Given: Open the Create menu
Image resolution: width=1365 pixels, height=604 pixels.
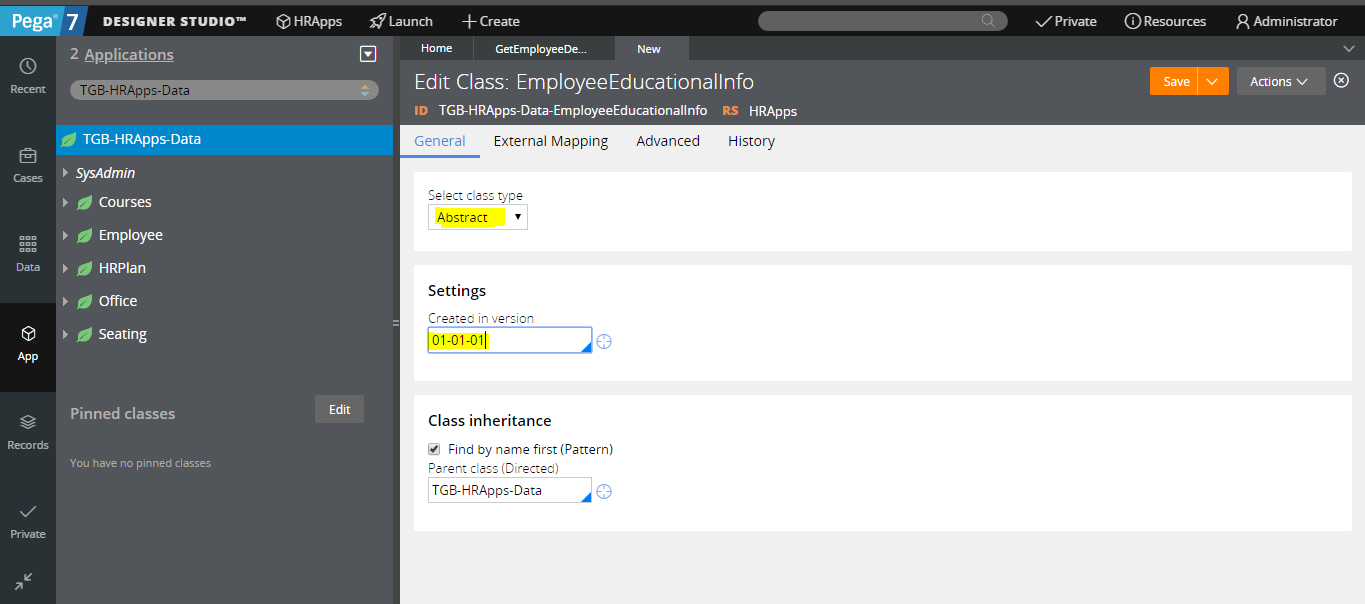Looking at the screenshot, I should coord(490,21).
